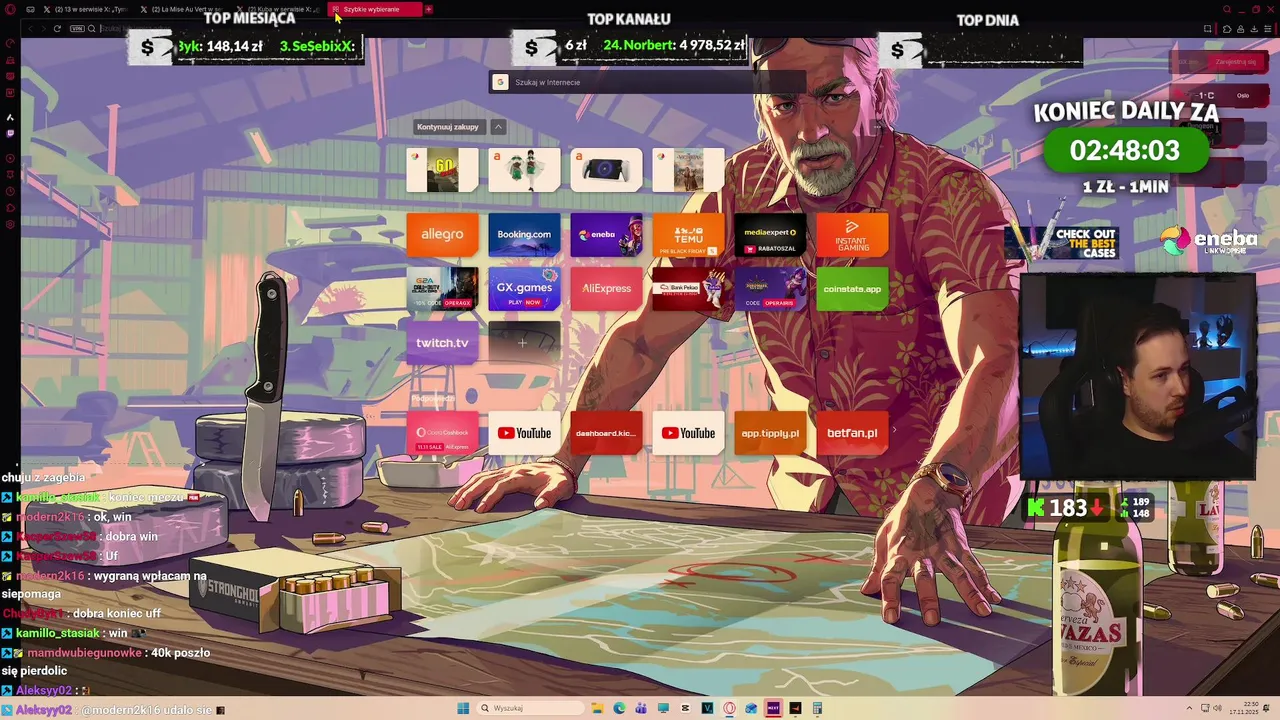Open the dashboard.kick suggestion tile
This screenshot has width=1280, height=720.
click(x=606, y=433)
